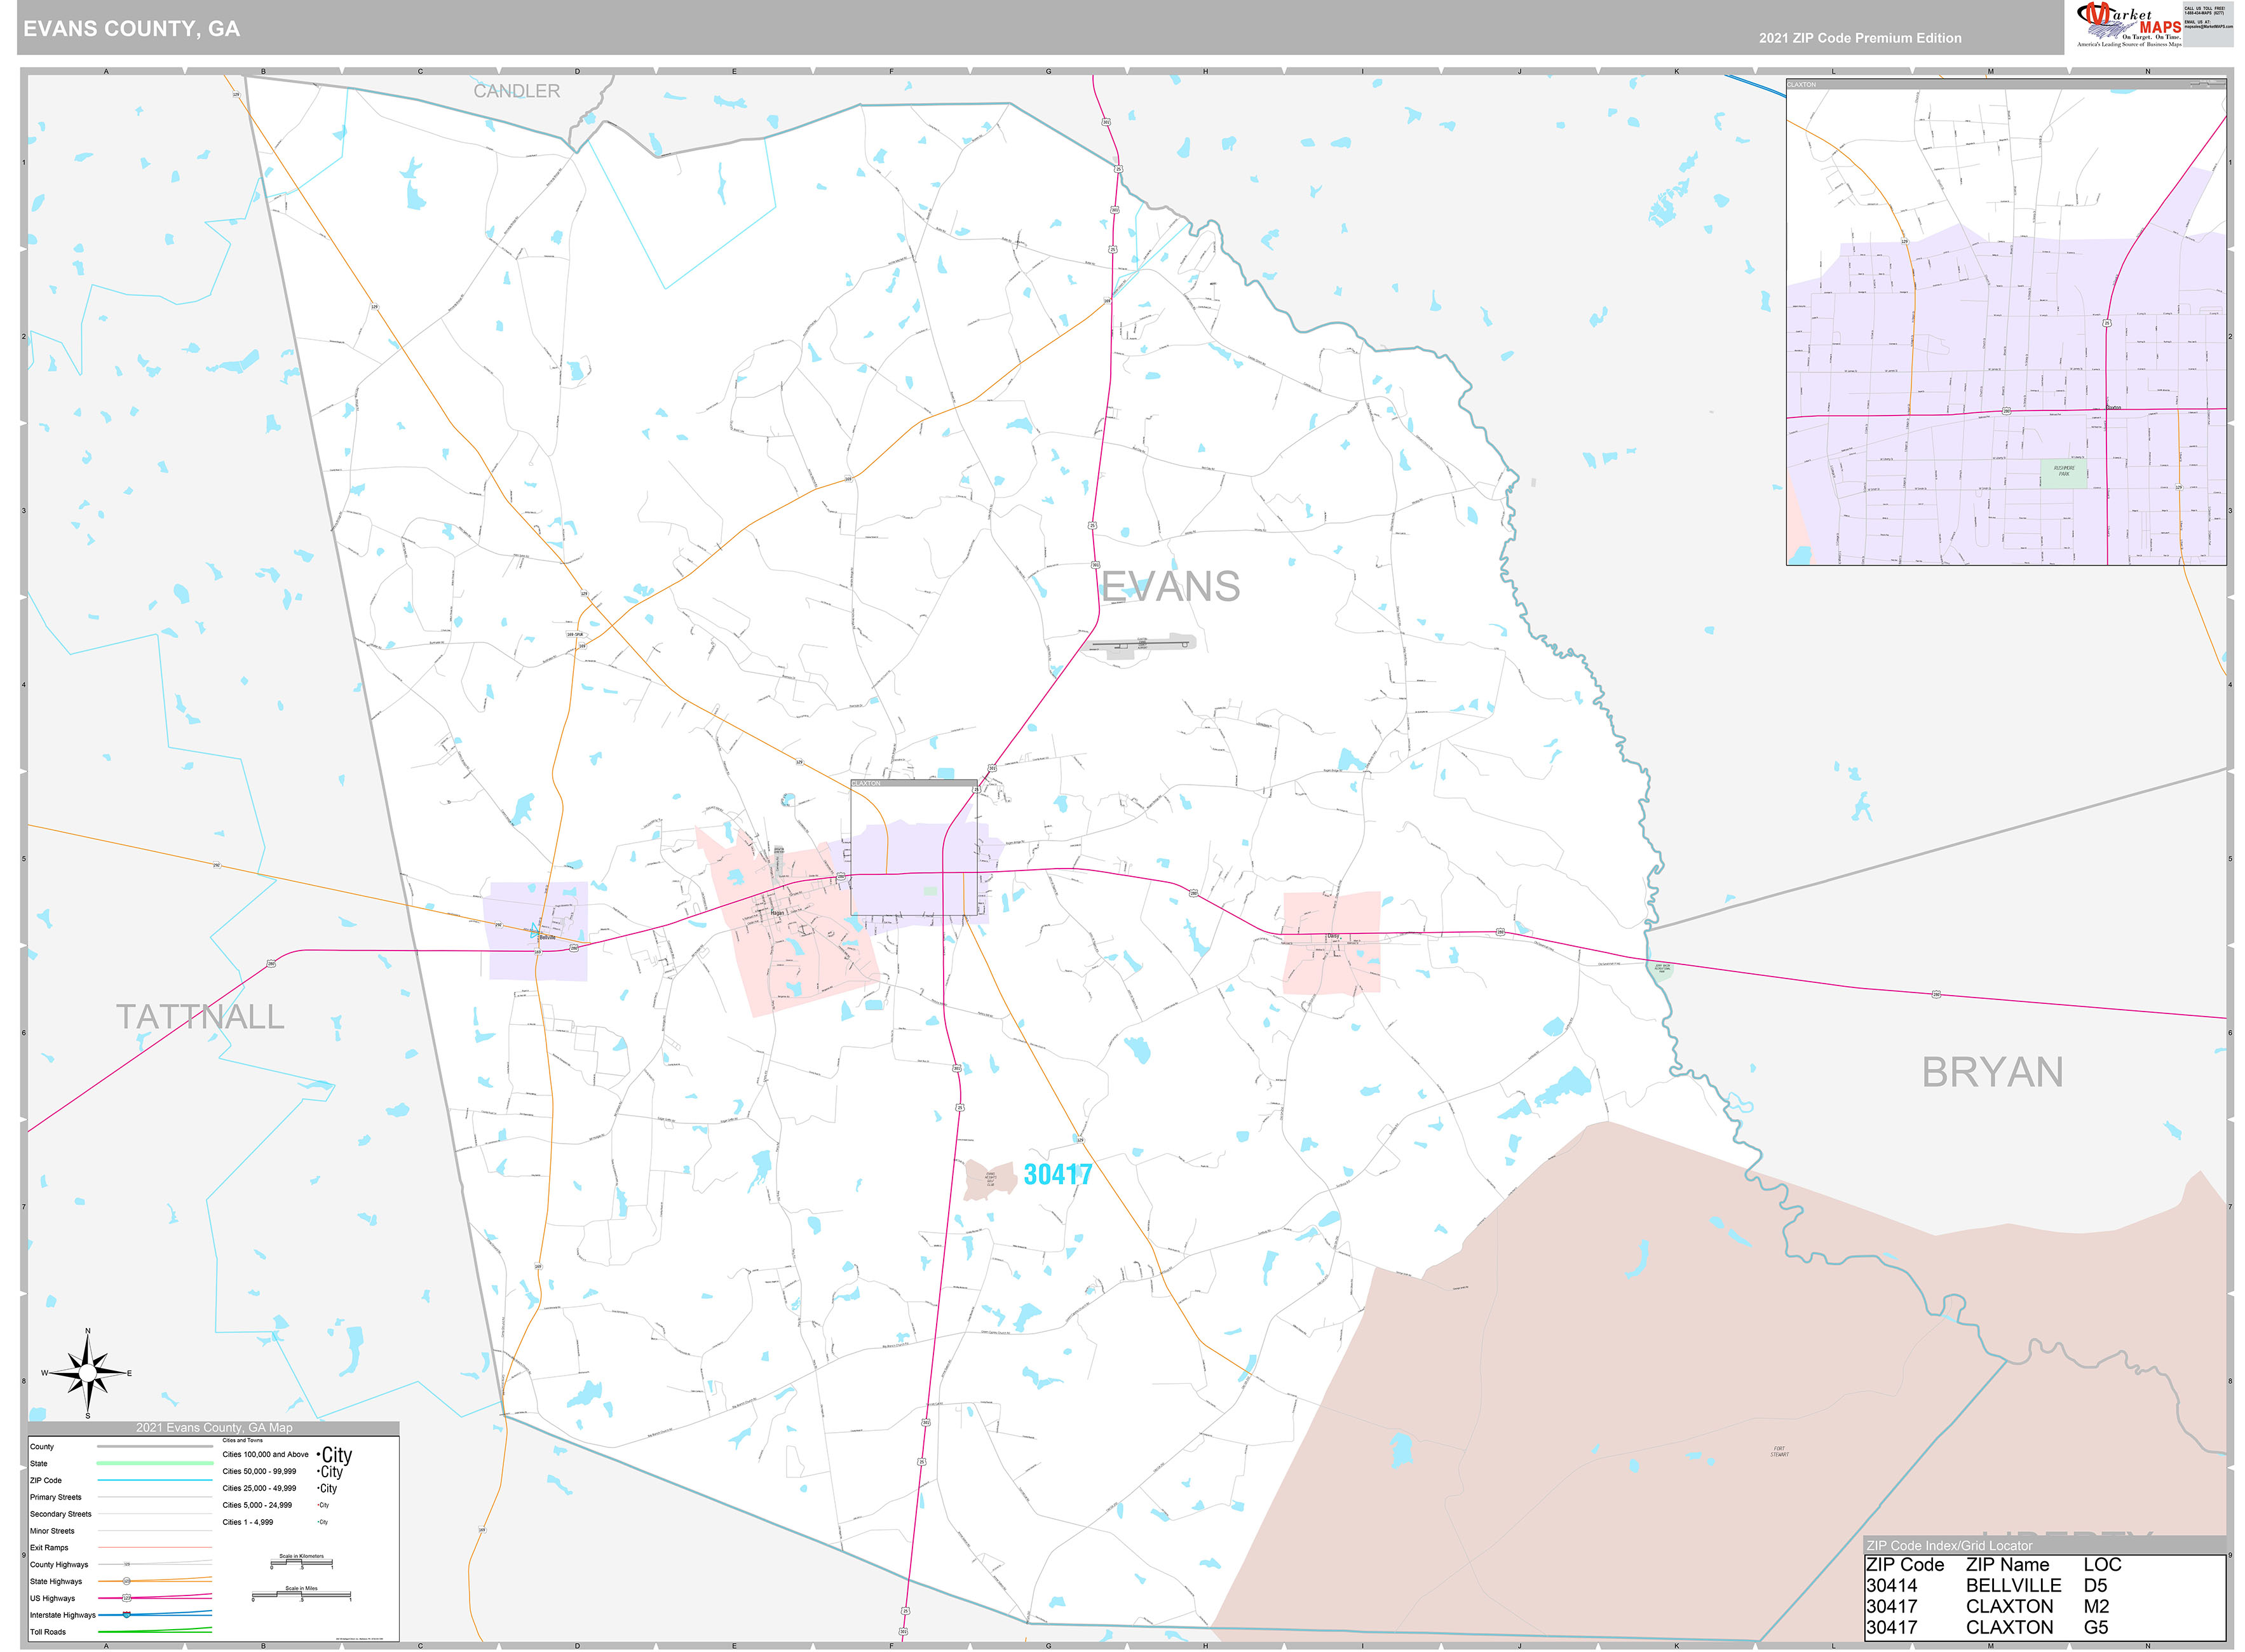This screenshot has width=2245, height=1652.
Task: Select the US Highways symbol in legend
Action: click(127, 1598)
